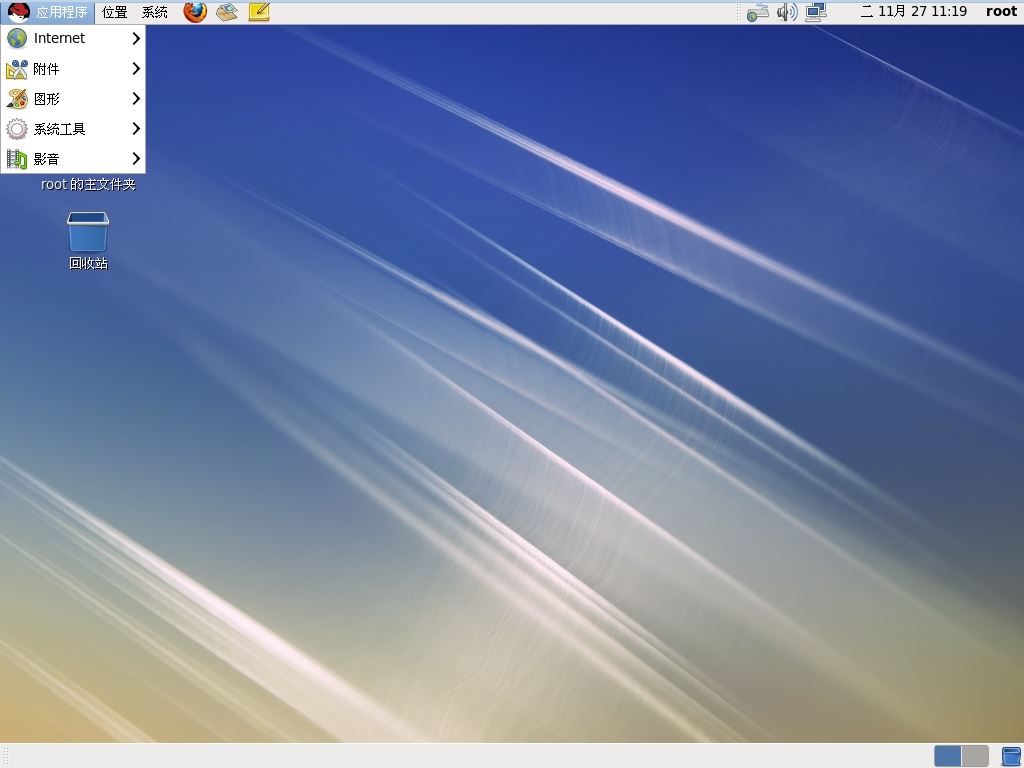Select the Internet menu entry

73,39
